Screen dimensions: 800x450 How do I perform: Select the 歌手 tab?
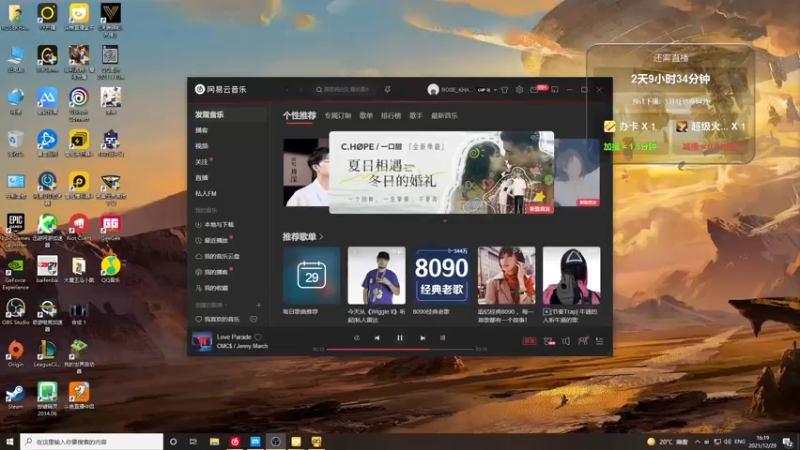[x=416, y=116]
